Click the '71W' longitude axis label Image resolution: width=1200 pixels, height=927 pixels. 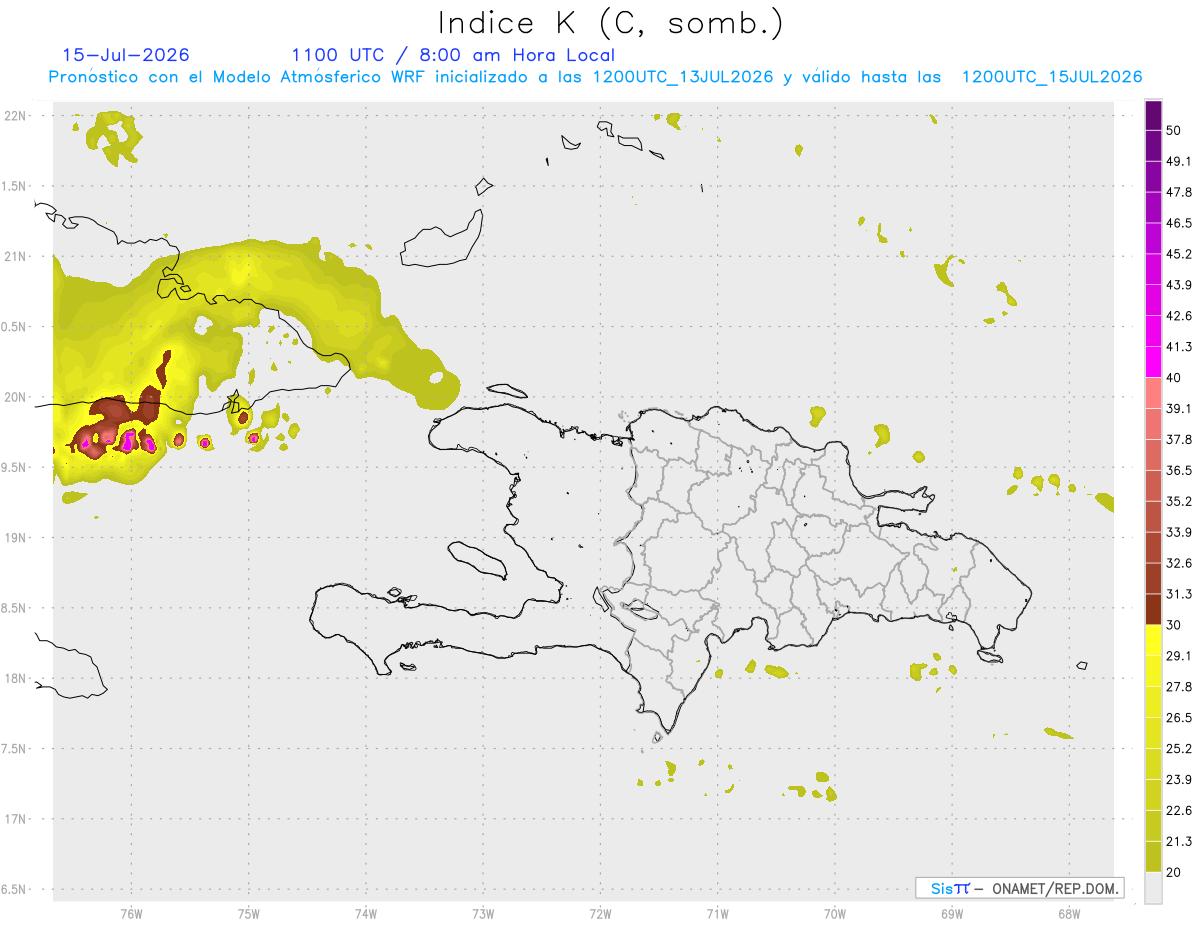[717, 913]
